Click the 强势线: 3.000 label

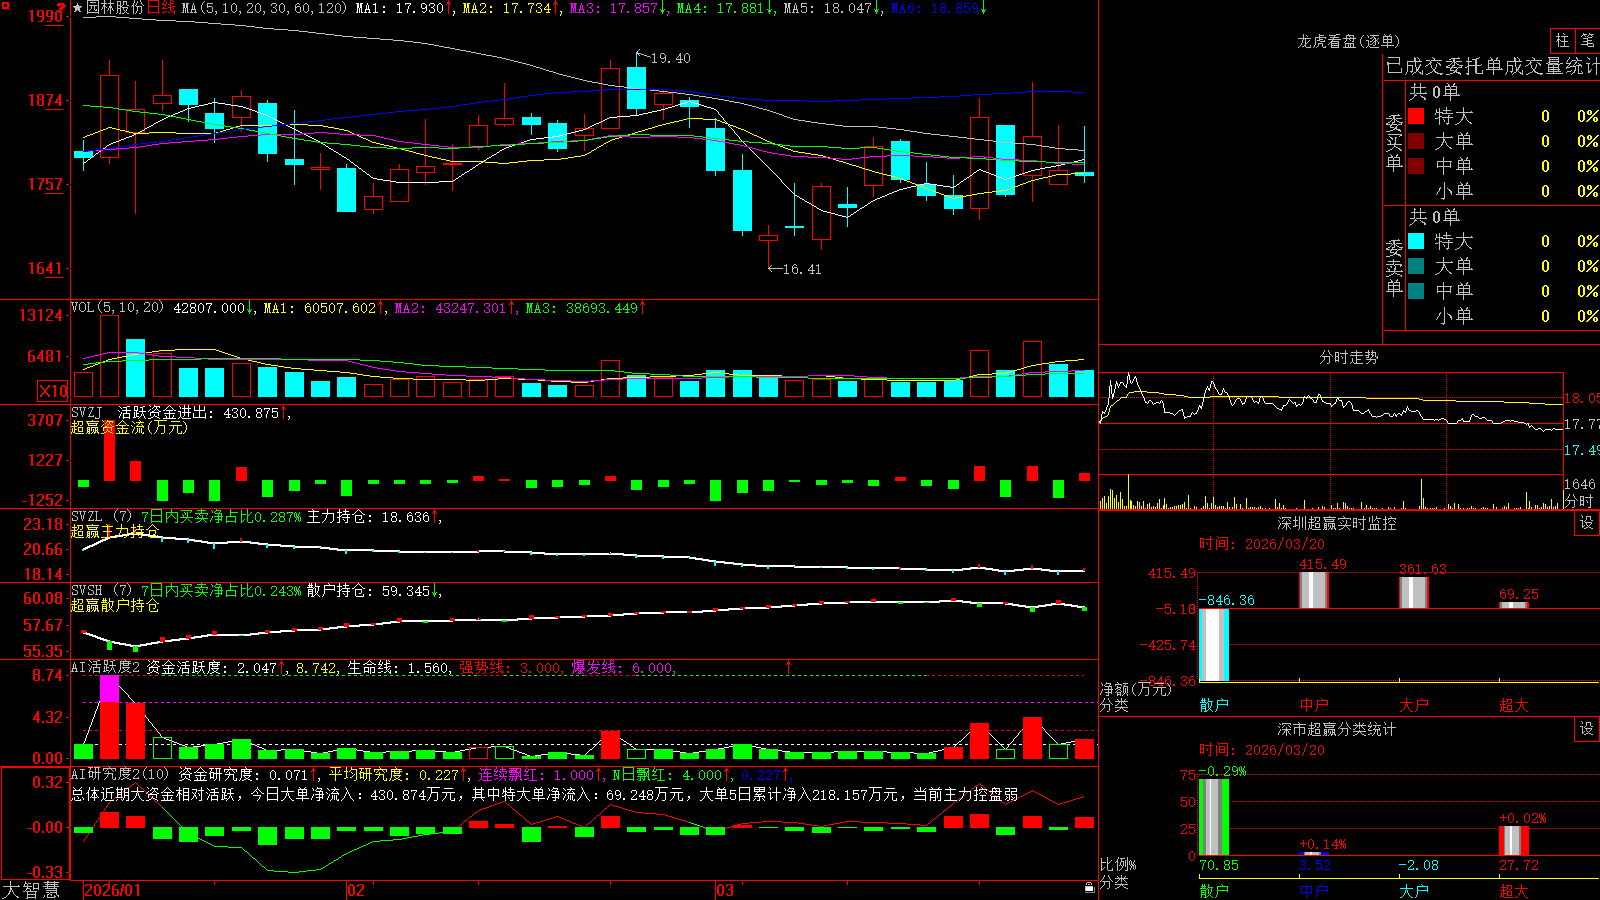tap(510, 667)
